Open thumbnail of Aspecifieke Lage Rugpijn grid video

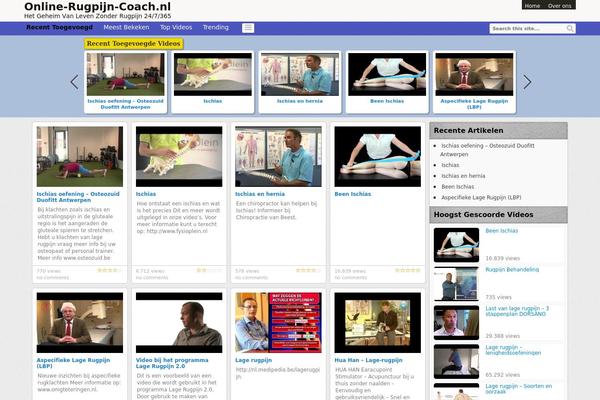[80, 323]
